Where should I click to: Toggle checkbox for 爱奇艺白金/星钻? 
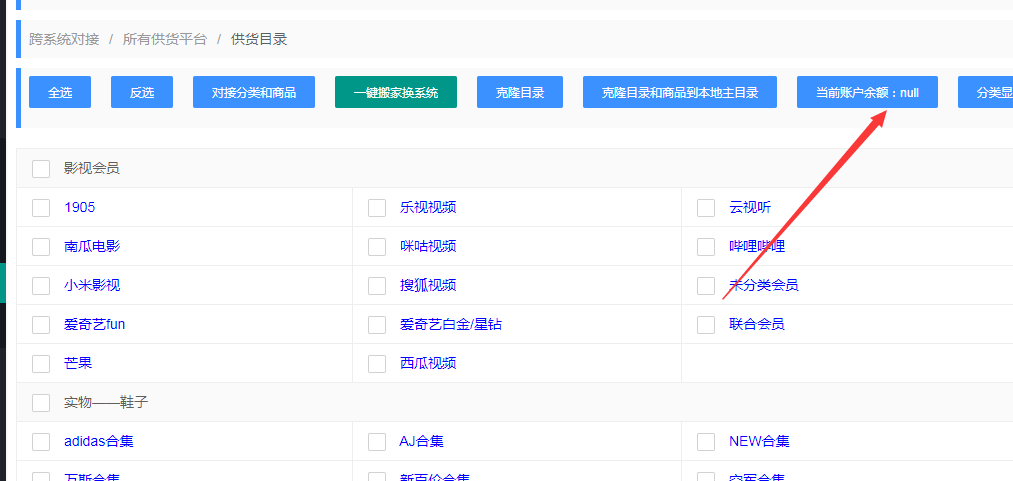377,325
